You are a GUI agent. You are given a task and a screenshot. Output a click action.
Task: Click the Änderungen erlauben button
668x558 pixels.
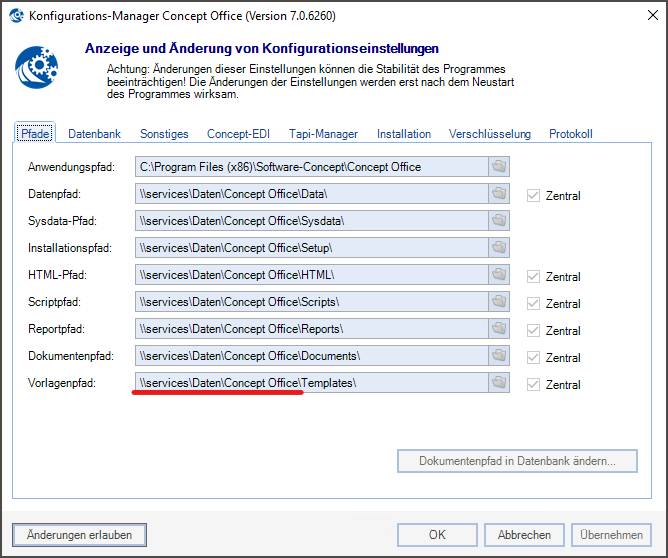pyautogui.click(x=79, y=535)
